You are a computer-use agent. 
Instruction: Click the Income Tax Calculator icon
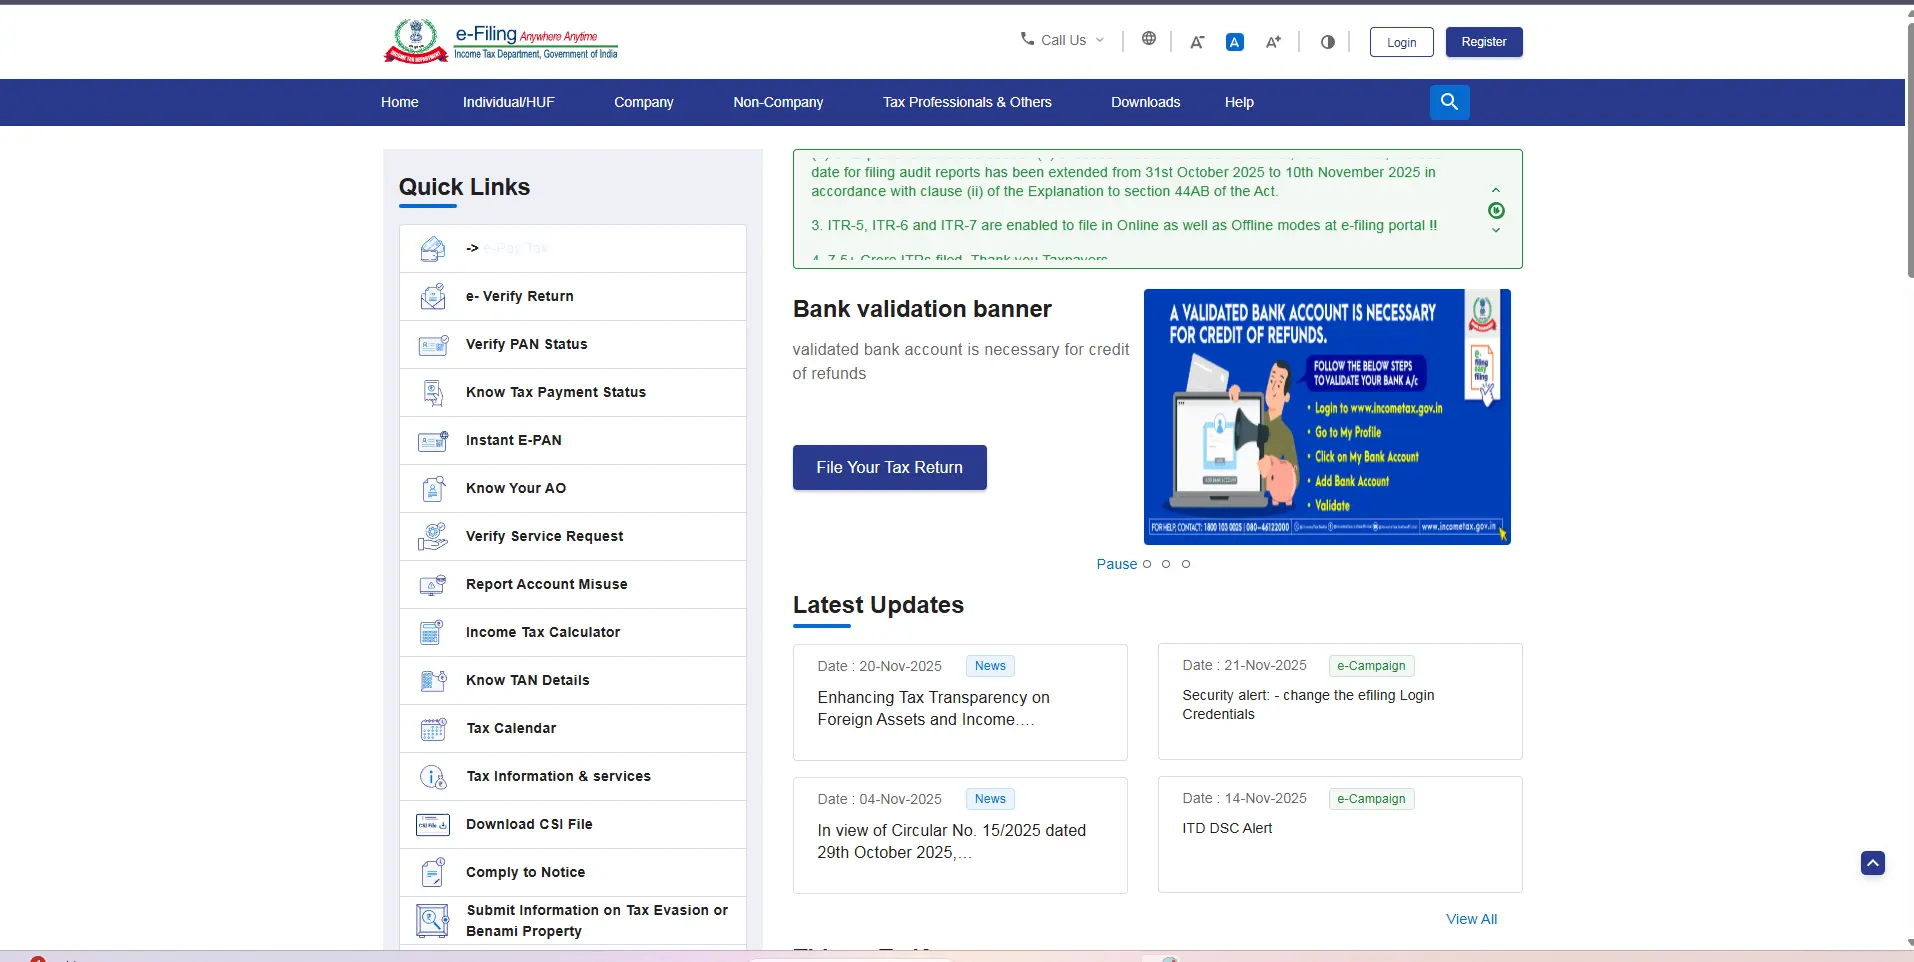coord(432,632)
